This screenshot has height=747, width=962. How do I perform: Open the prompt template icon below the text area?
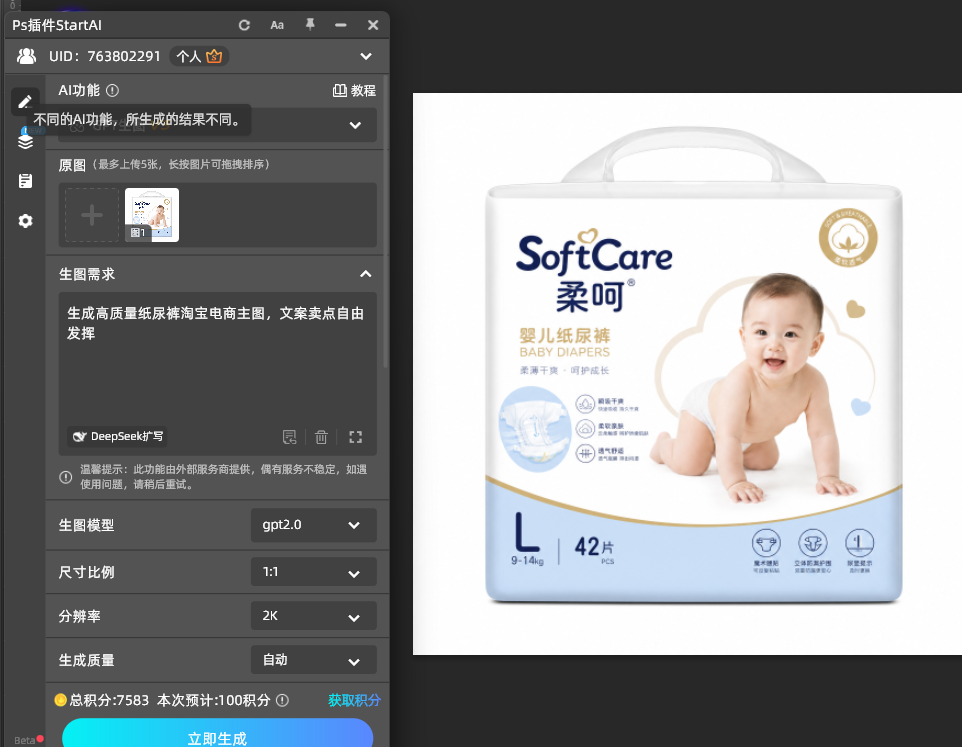[x=290, y=437]
